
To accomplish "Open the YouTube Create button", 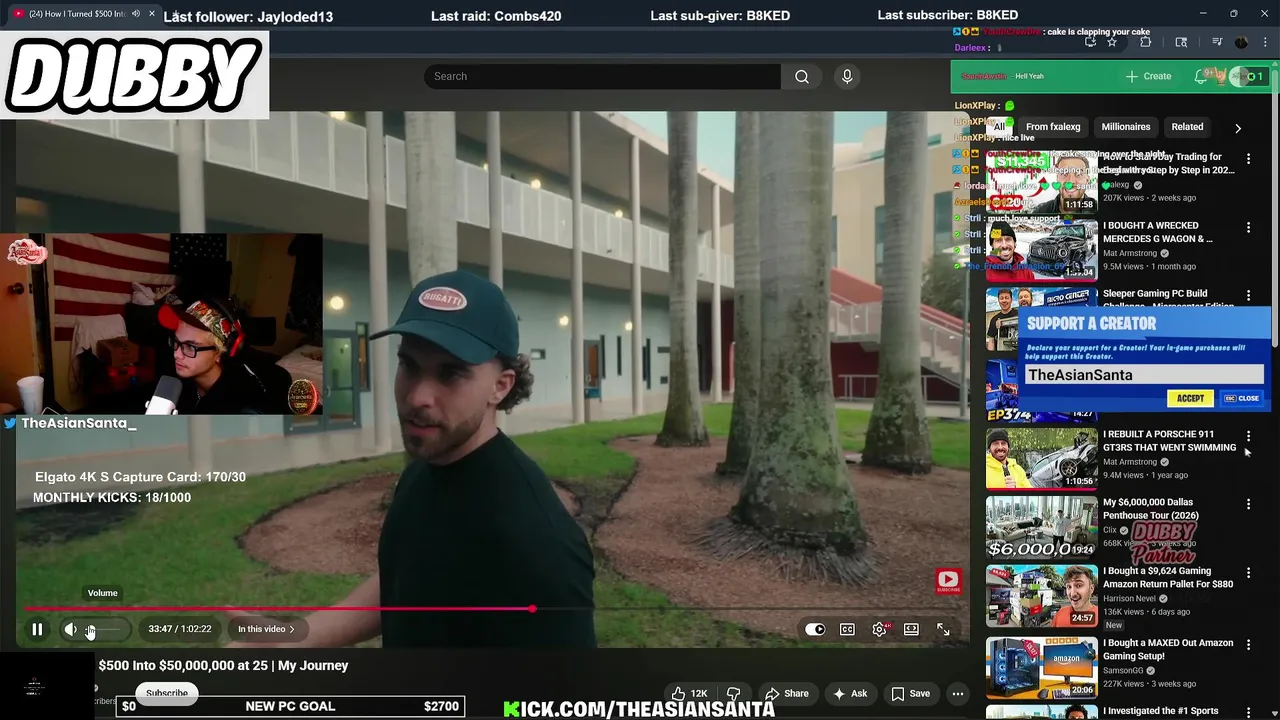I will (x=1148, y=76).
